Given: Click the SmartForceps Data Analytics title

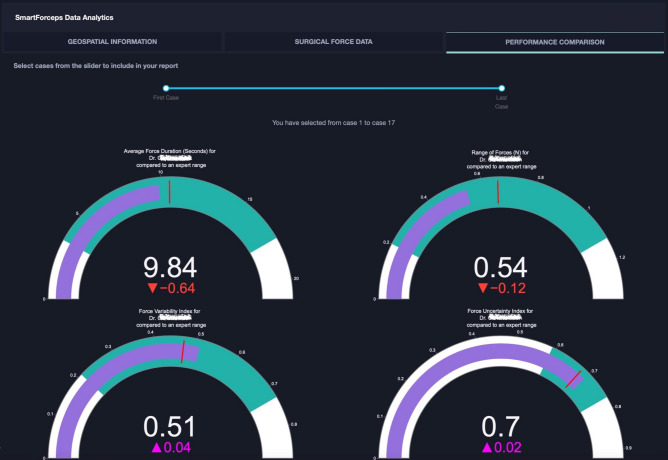Looking at the screenshot, I should [64, 18].
